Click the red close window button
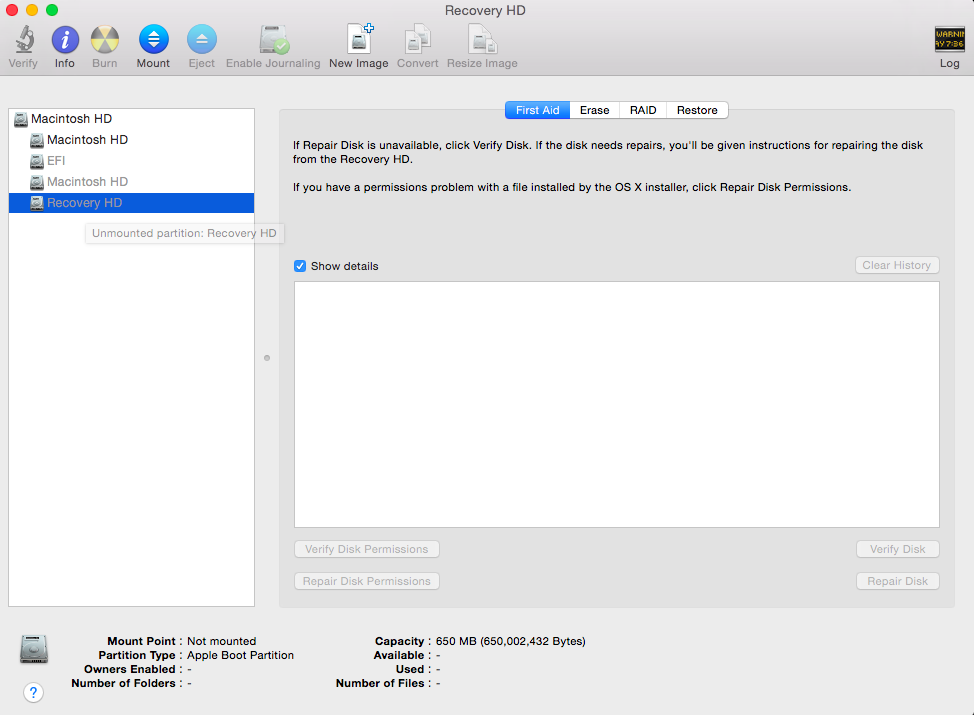Viewport: 974px width, 715px height. click(x=12, y=10)
